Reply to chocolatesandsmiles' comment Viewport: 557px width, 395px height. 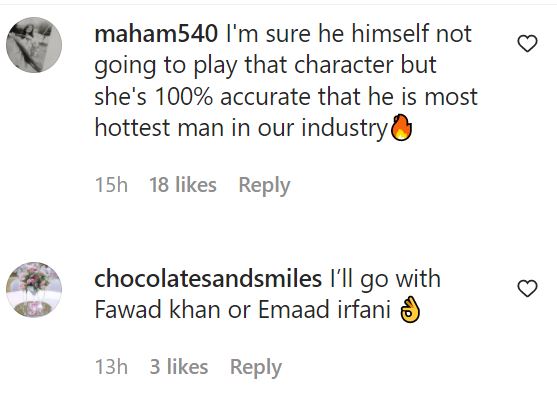click(x=256, y=367)
